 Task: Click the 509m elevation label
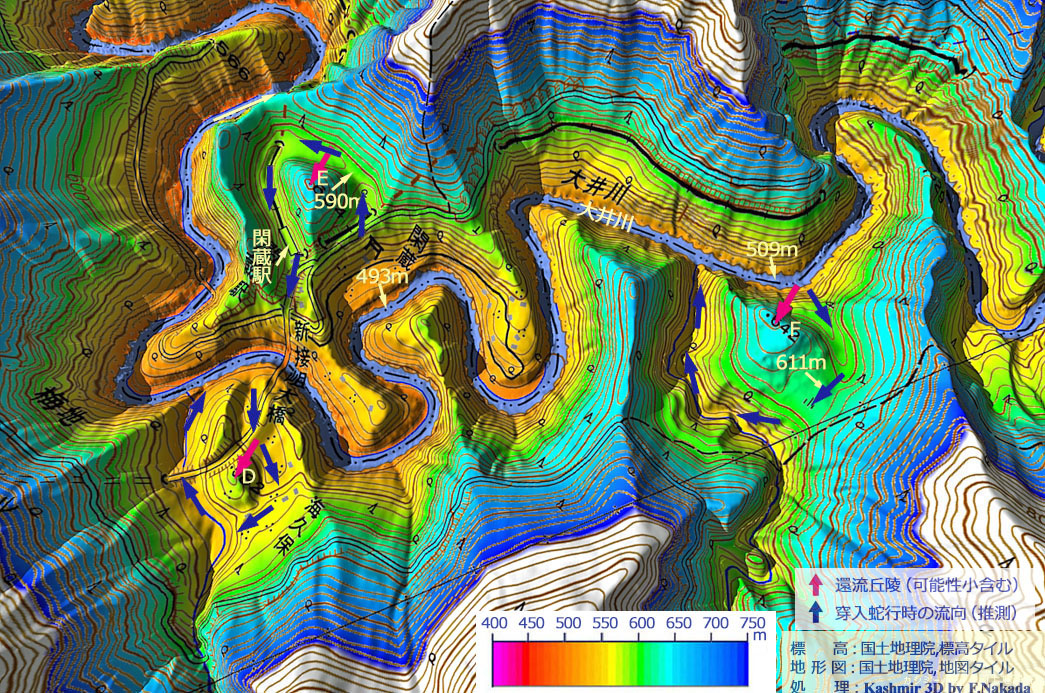pyautogui.click(x=771, y=247)
